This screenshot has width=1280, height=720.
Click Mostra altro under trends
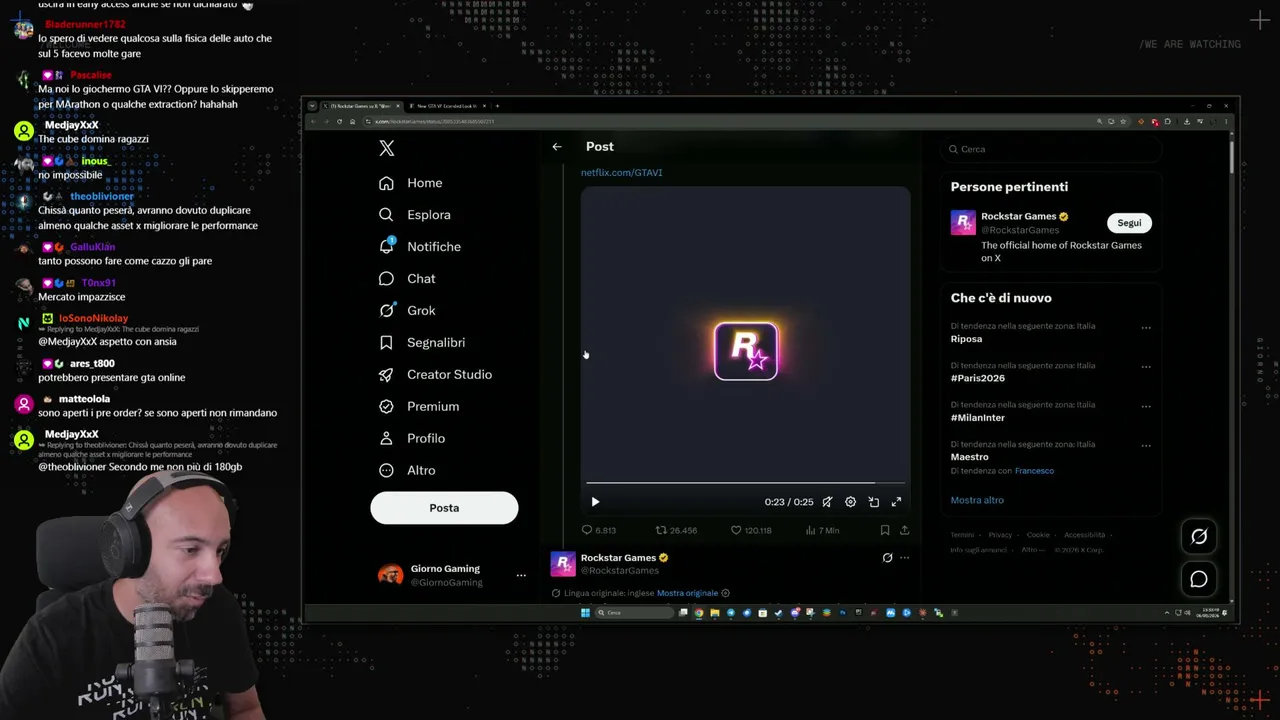977,500
